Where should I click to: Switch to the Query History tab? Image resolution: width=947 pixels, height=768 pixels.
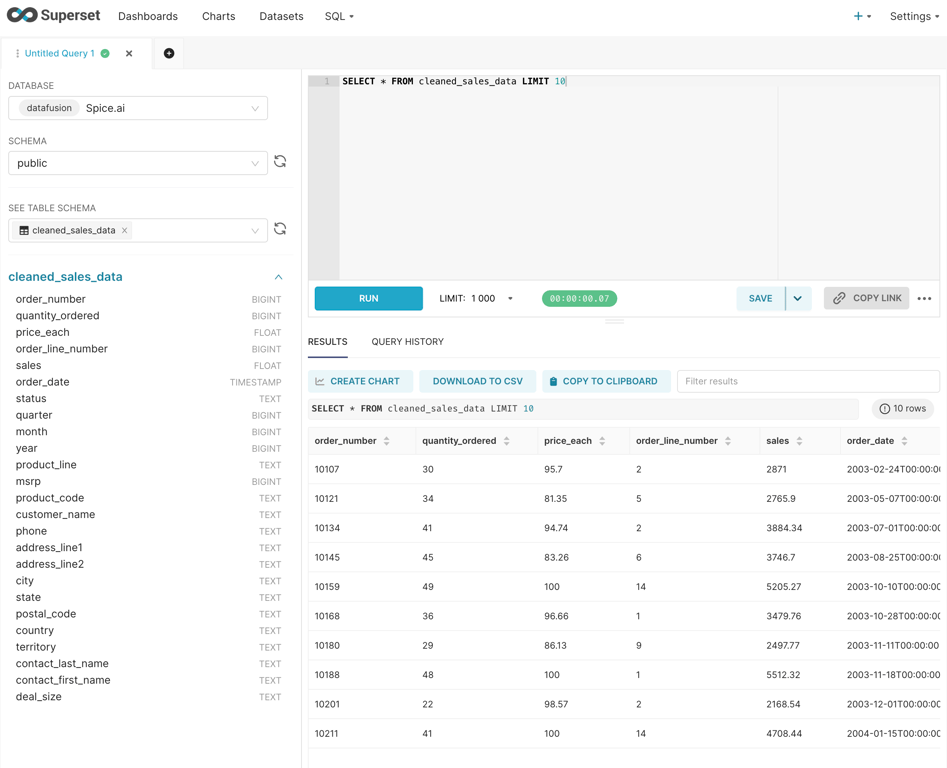point(408,342)
